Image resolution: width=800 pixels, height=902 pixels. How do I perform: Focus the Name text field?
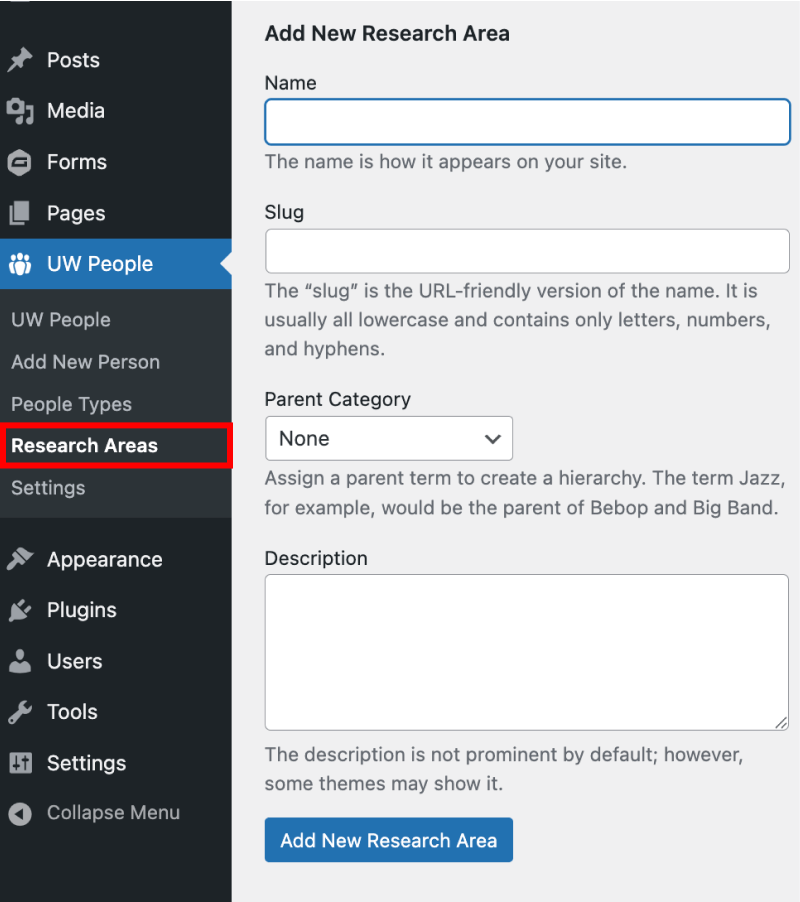527,122
